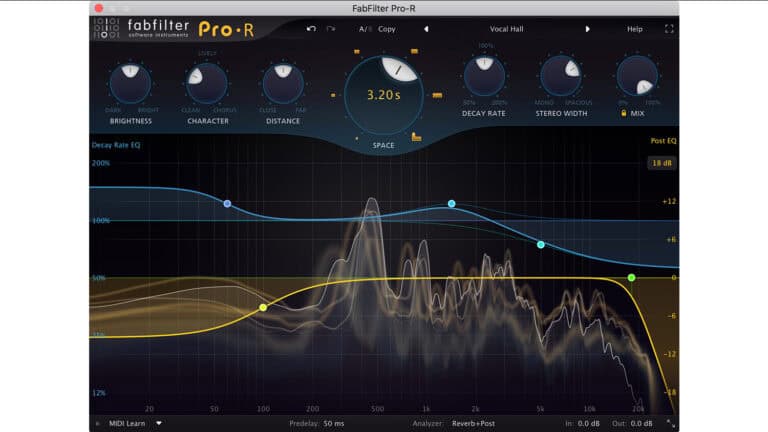Image resolution: width=768 pixels, height=432 pixels.
Task: Click the Out 0.0 dB output level
Action: (x=641, y=423)
